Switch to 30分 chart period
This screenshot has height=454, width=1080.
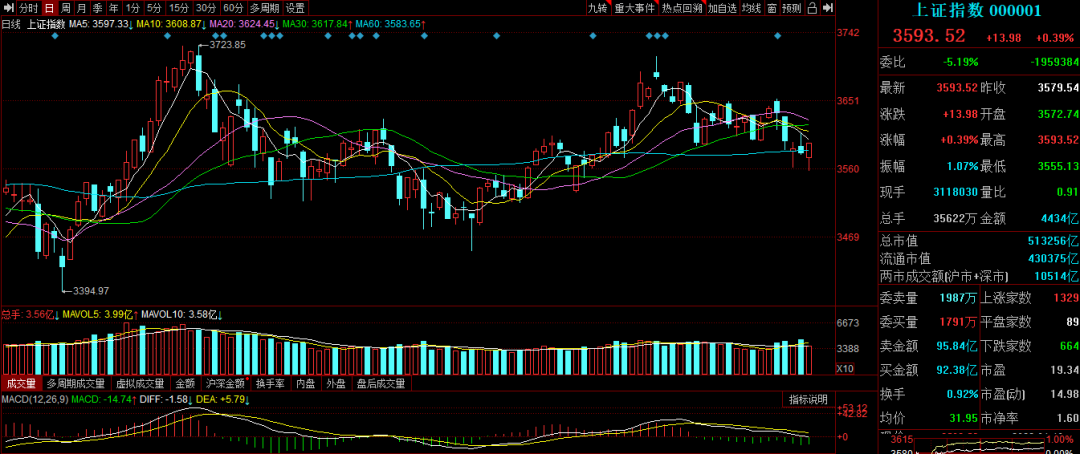point(206,8)
